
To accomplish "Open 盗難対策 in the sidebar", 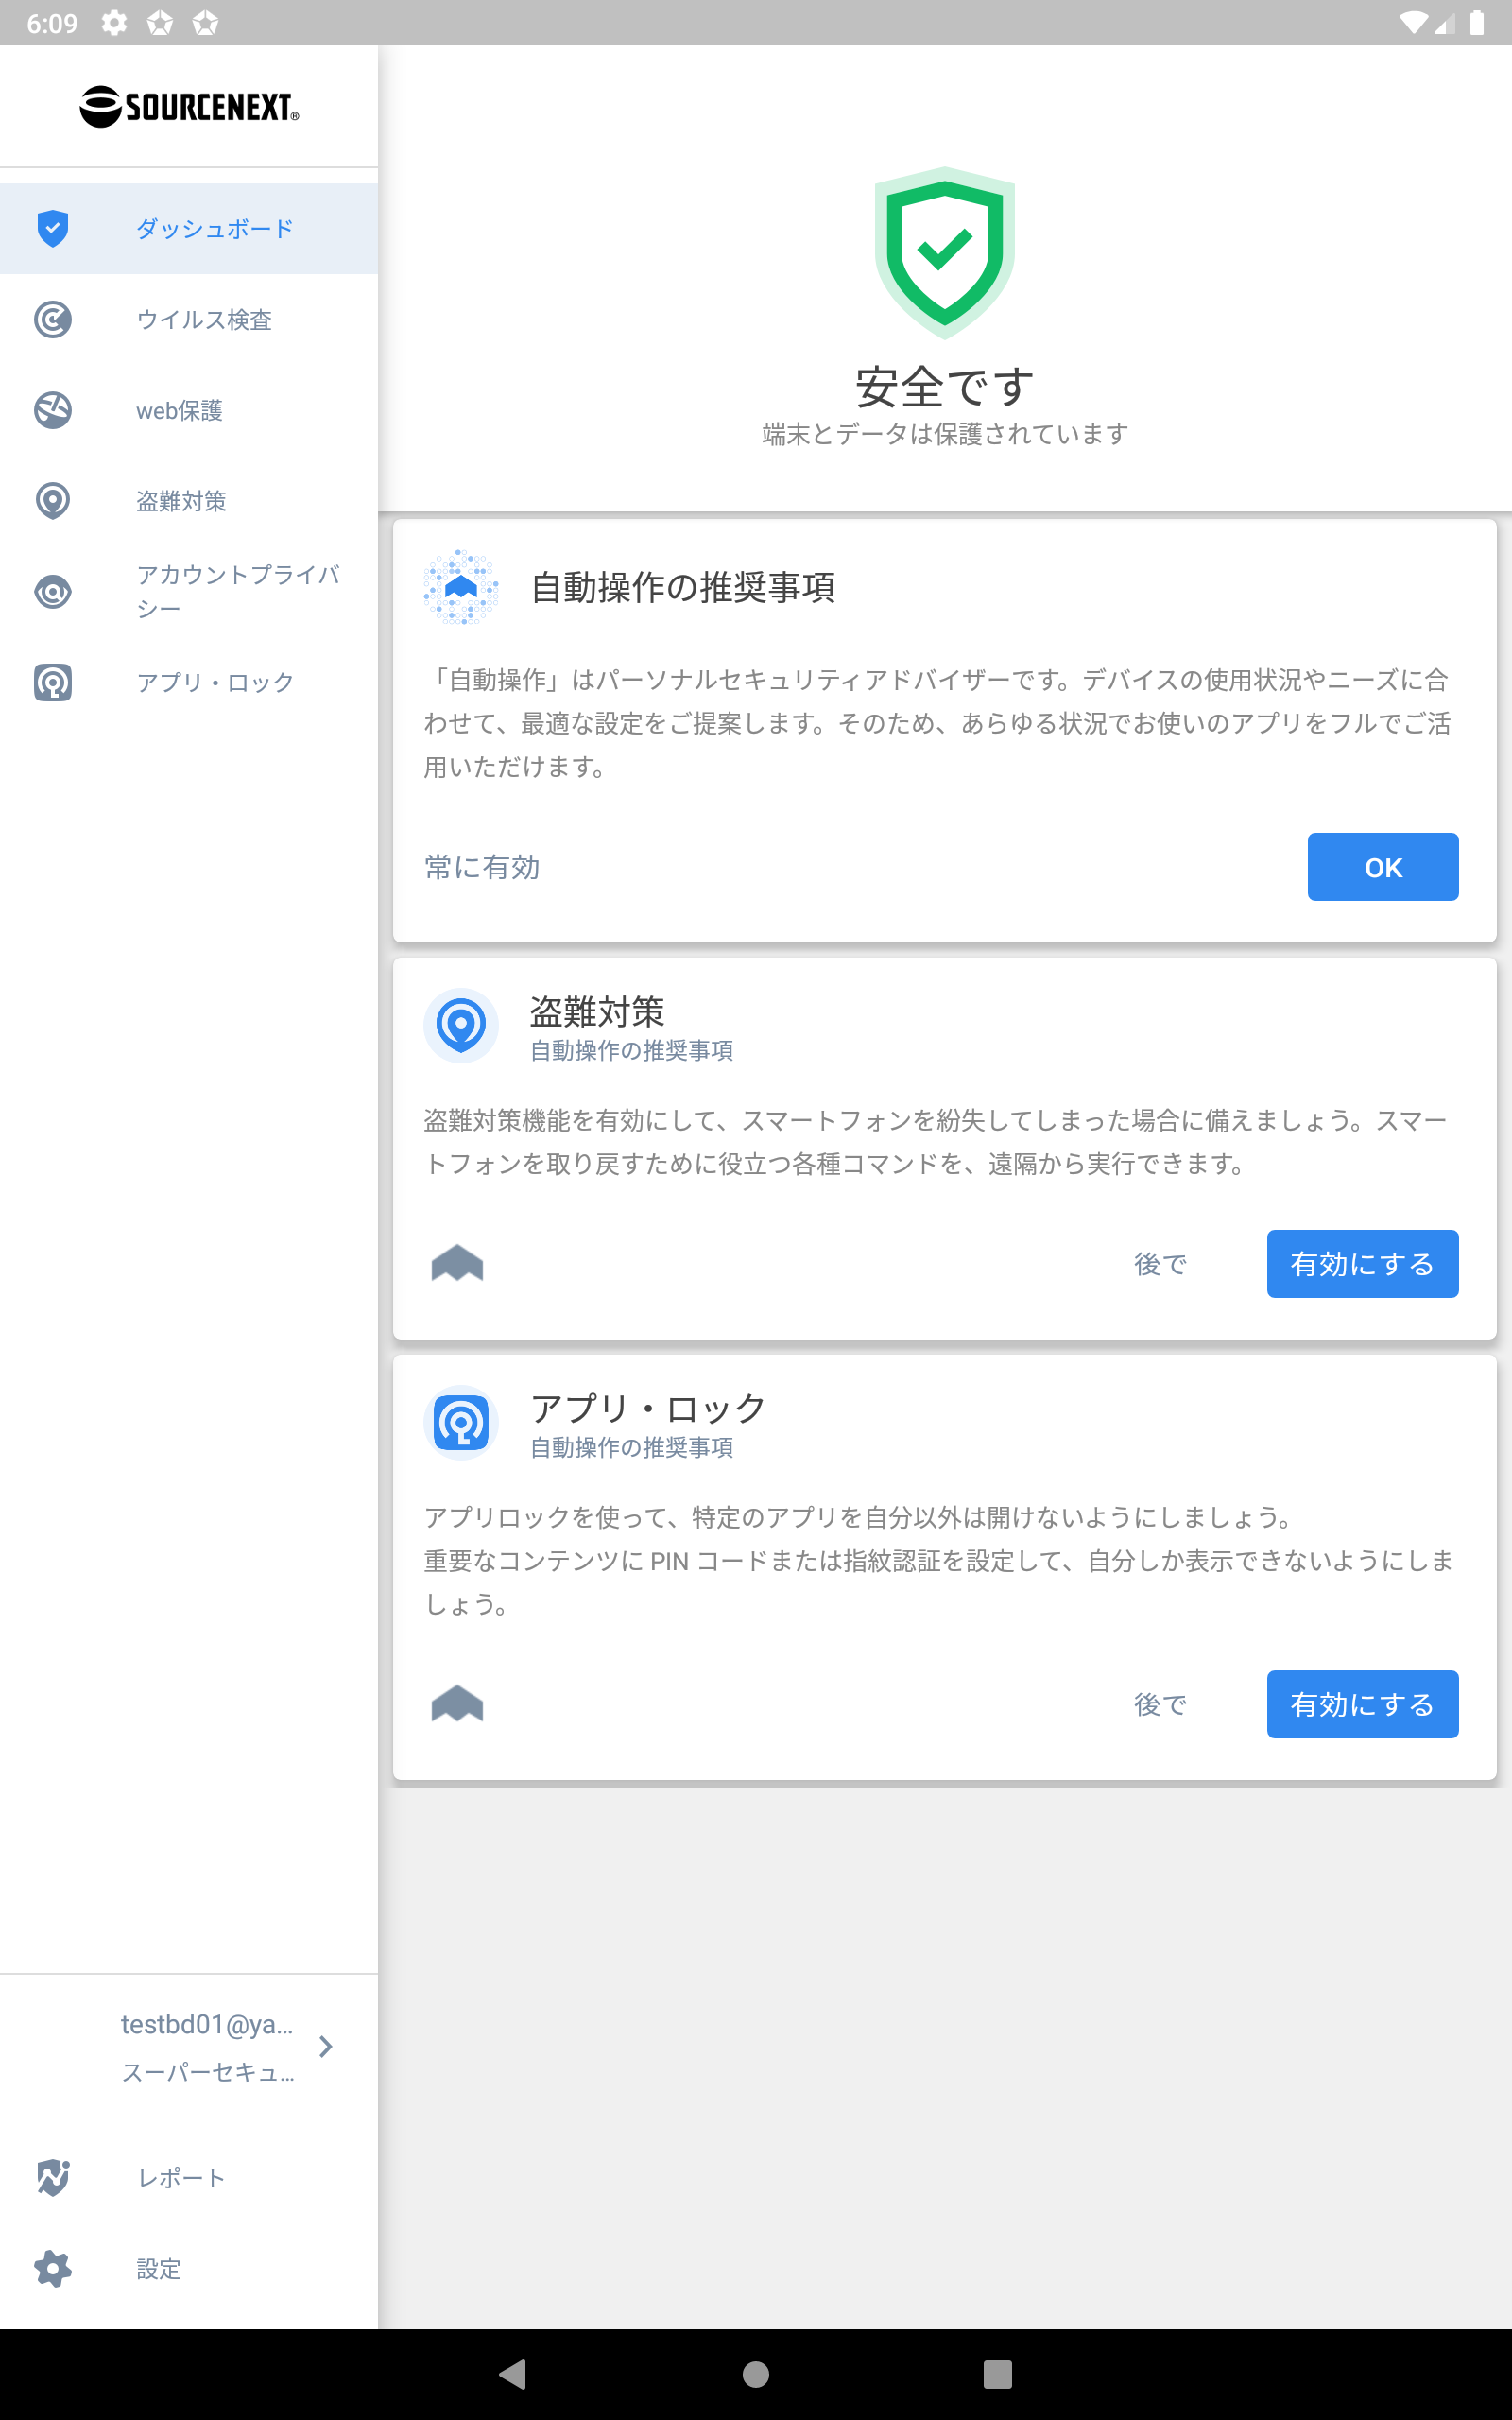I will click(189, 501).
